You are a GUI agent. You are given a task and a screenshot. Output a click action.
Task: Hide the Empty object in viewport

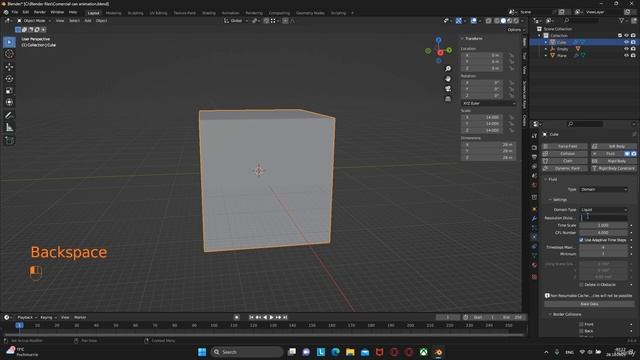[627, 49]
